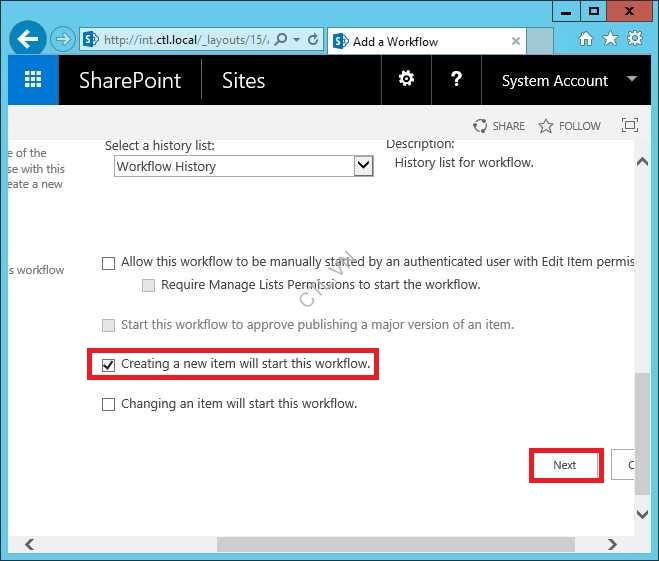This screenshot has height=561, width=659.
Task: Open the Sites link in header
Action: [243, 81]
